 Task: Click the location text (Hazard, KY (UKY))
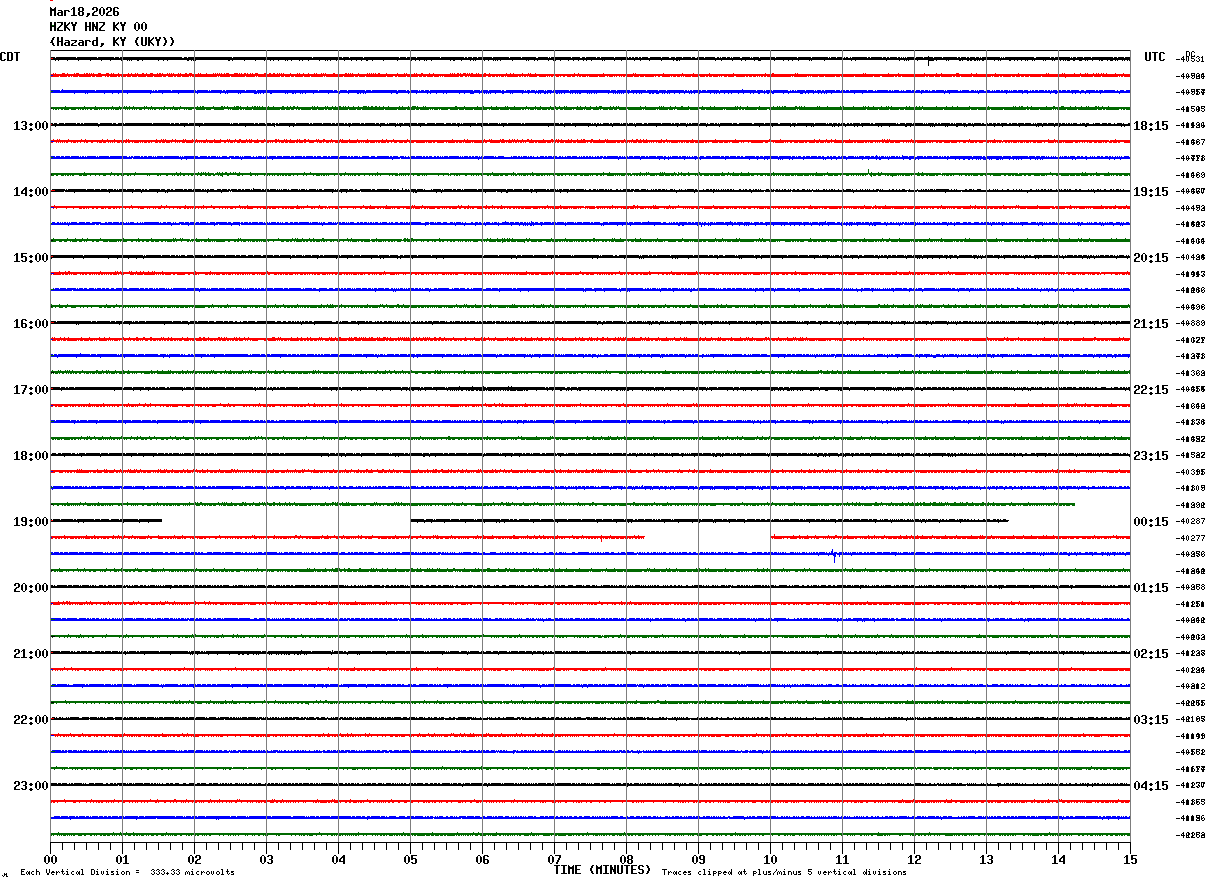pyautogui.click(x=112, y=42)
